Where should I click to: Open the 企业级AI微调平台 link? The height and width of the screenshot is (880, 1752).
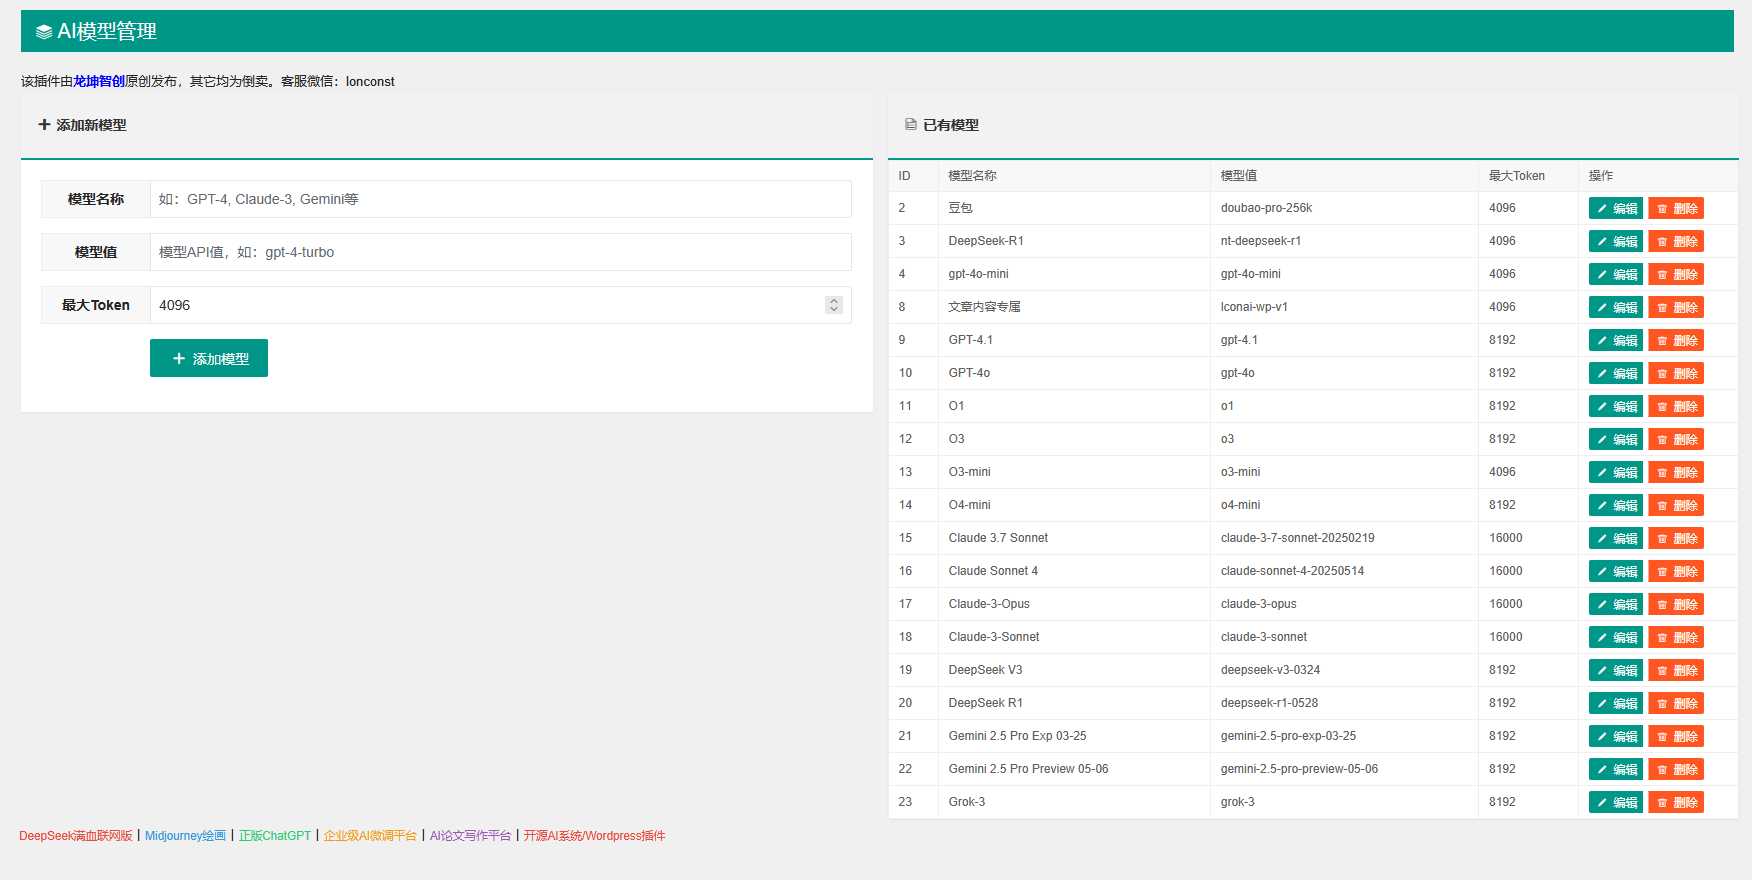click(x=370, y=836)
